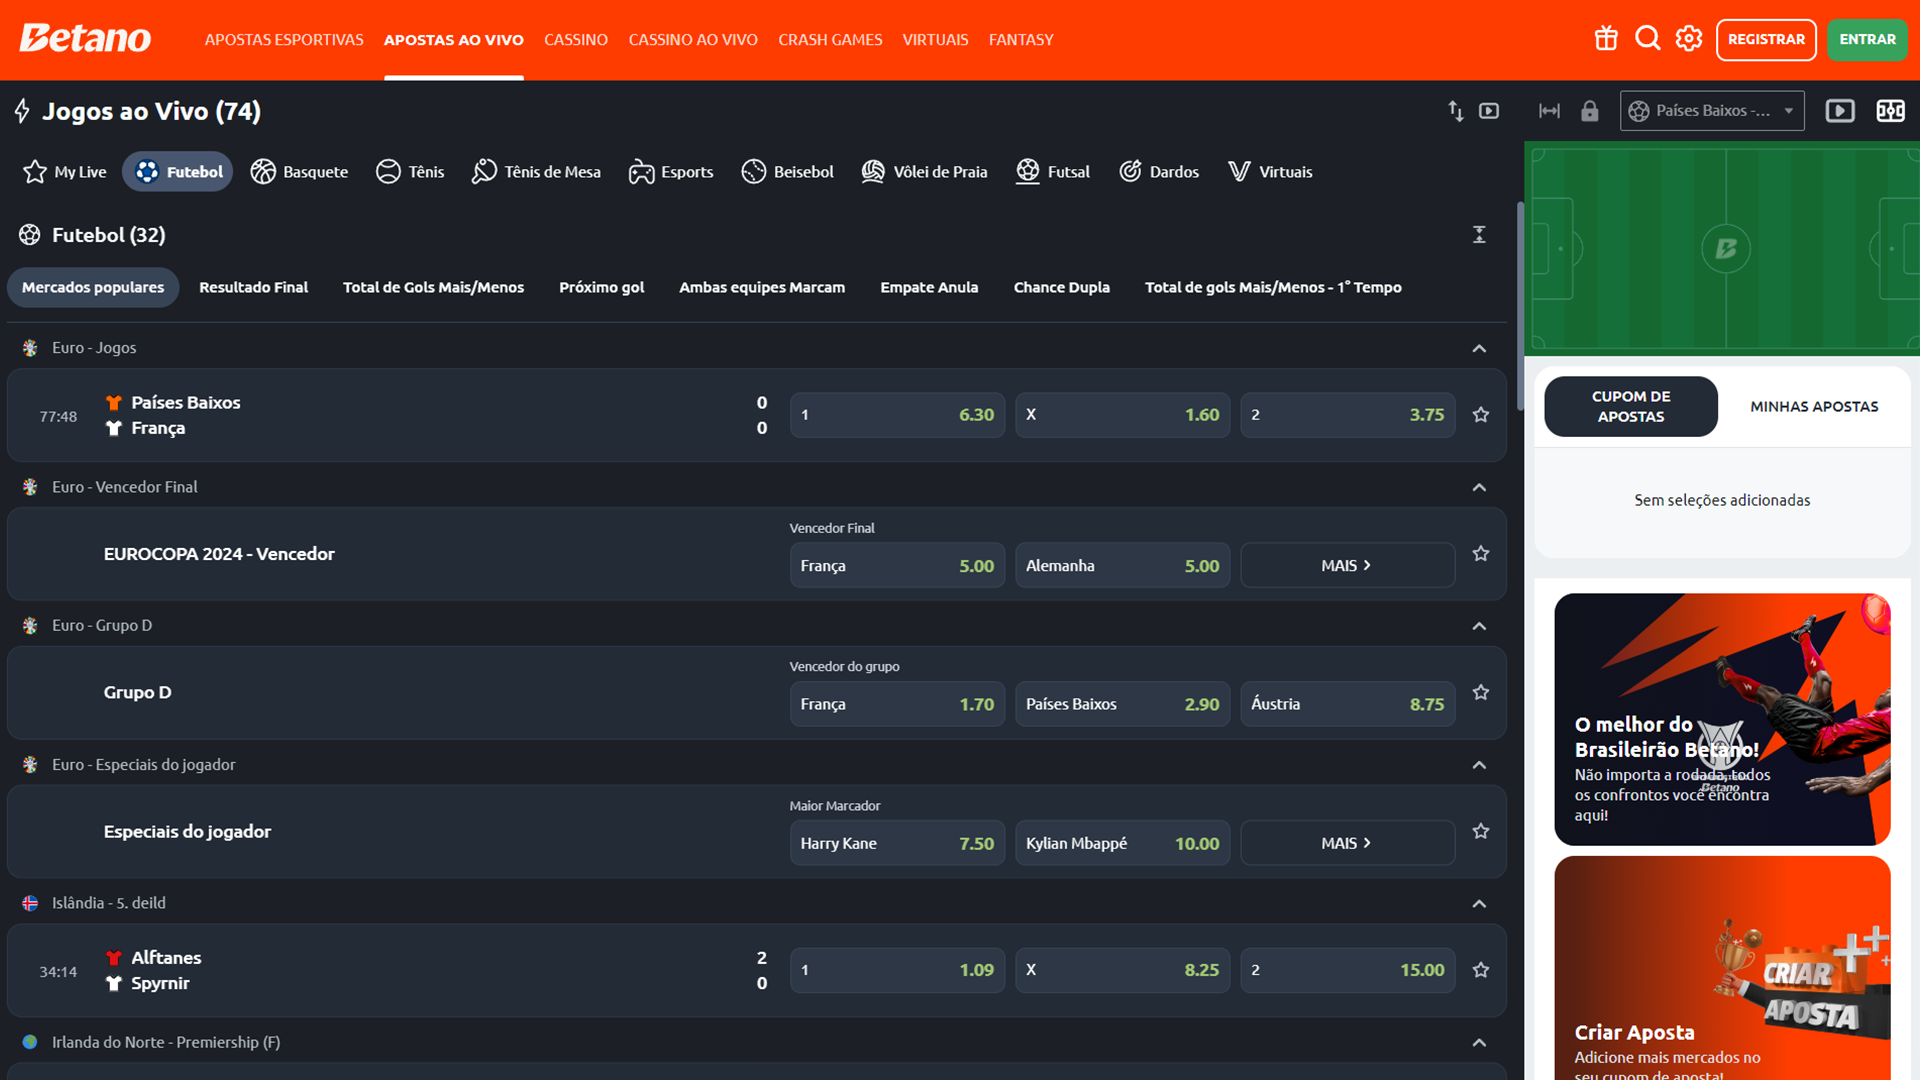Click the score/statistics grid icon
Viewport: 1920px width, 1080px height.
(x=1890, y=111)
